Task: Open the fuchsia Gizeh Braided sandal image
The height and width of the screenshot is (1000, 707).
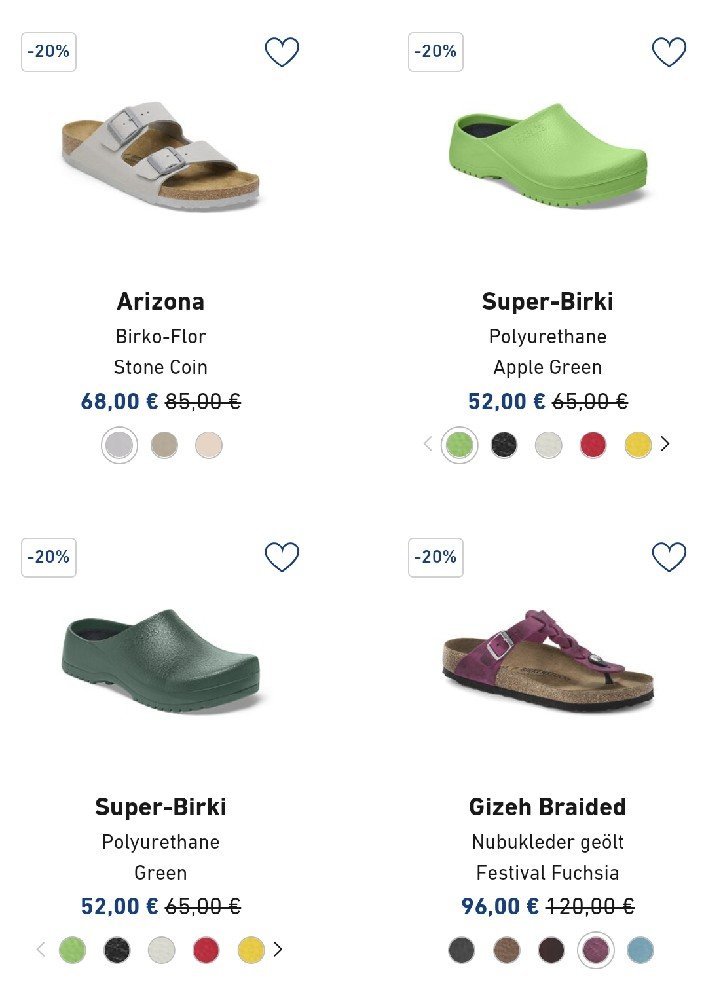Action: pyautogui.click(x=547, y=658)
